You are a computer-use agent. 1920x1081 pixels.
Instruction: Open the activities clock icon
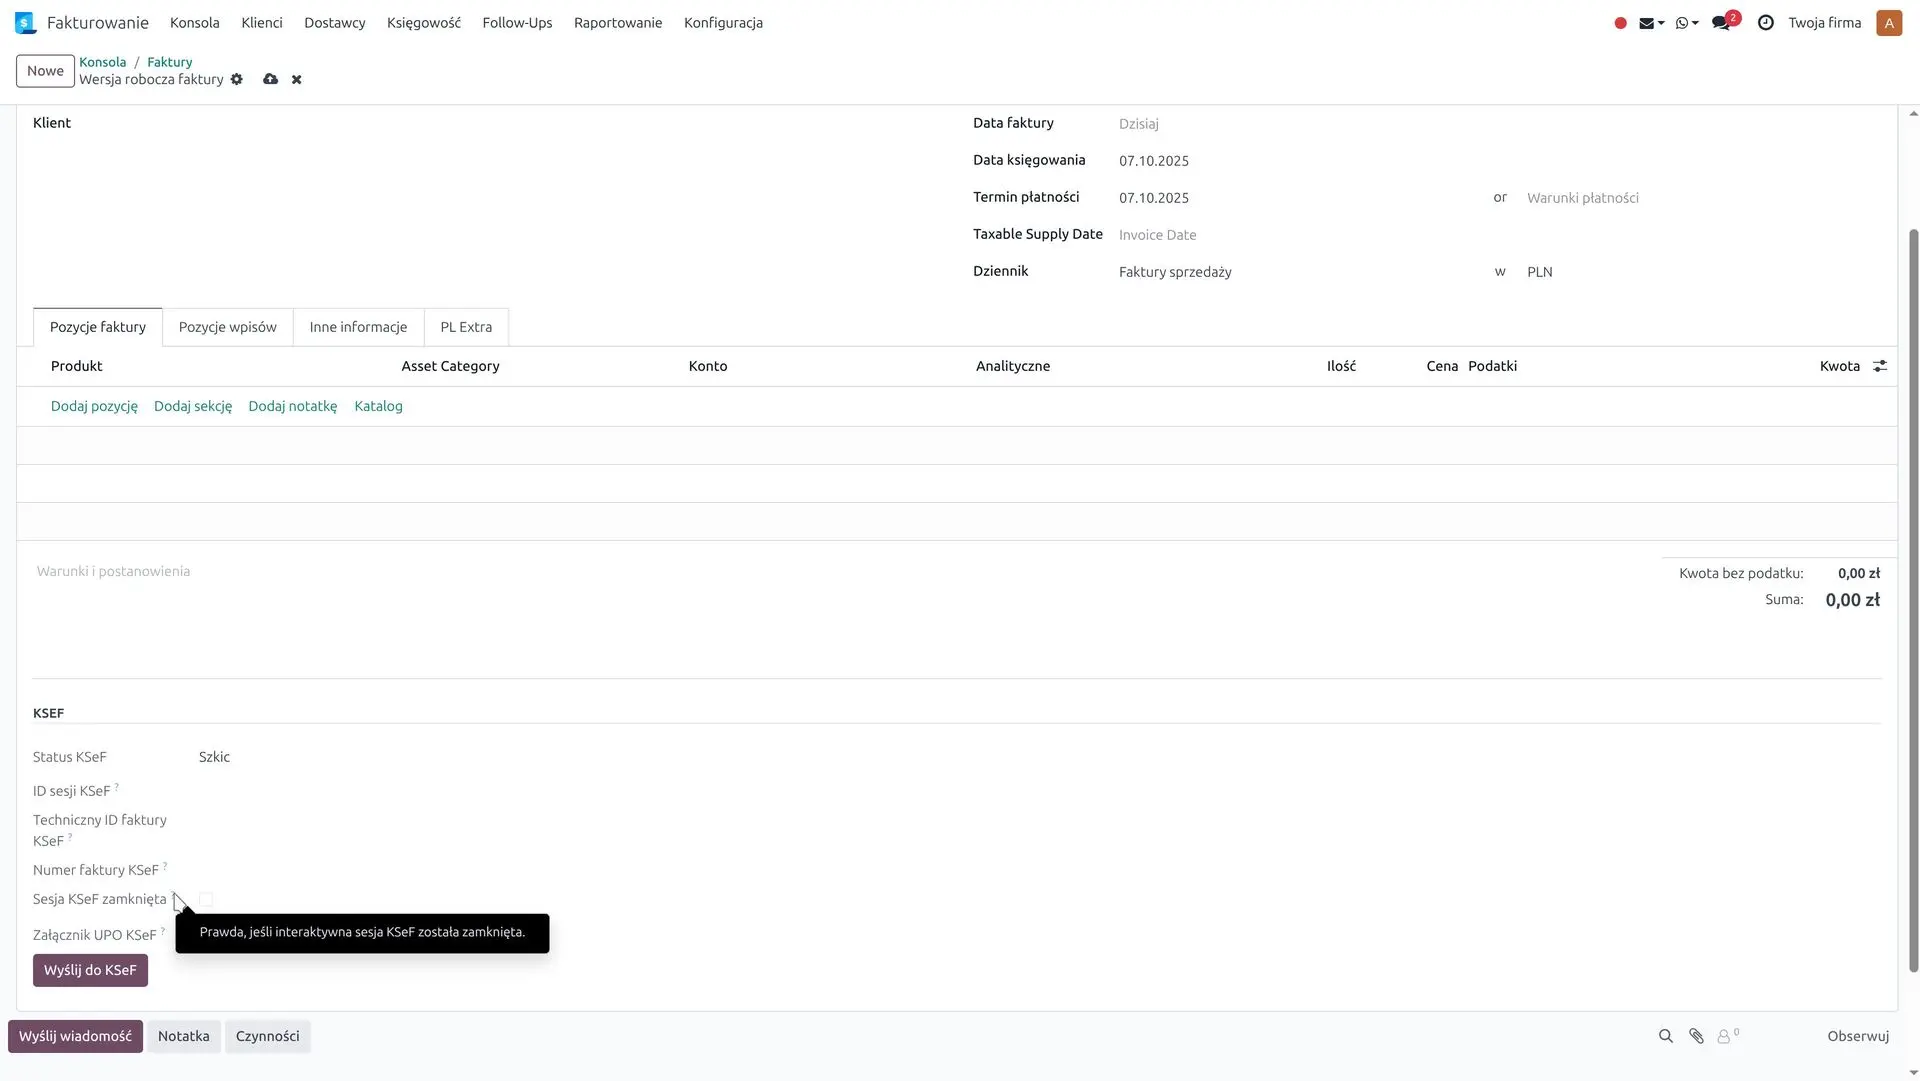point(1766,23)
